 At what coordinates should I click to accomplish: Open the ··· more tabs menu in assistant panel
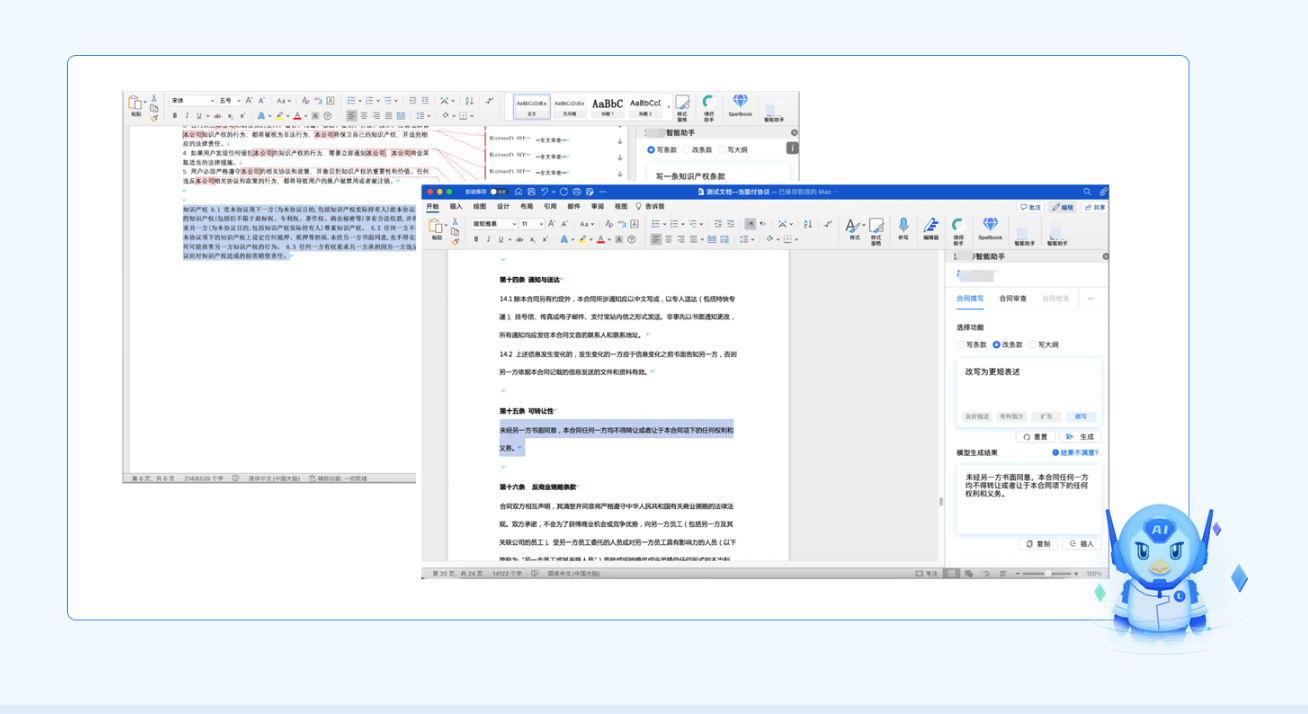point(1091,298)
